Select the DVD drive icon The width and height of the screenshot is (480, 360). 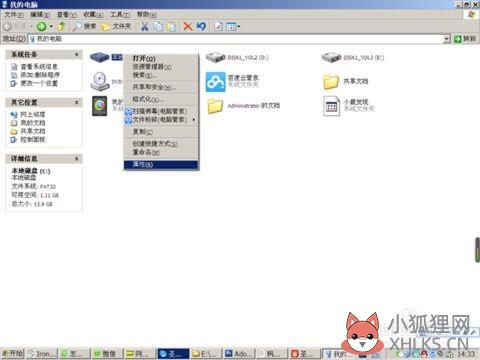click(100, 81)
